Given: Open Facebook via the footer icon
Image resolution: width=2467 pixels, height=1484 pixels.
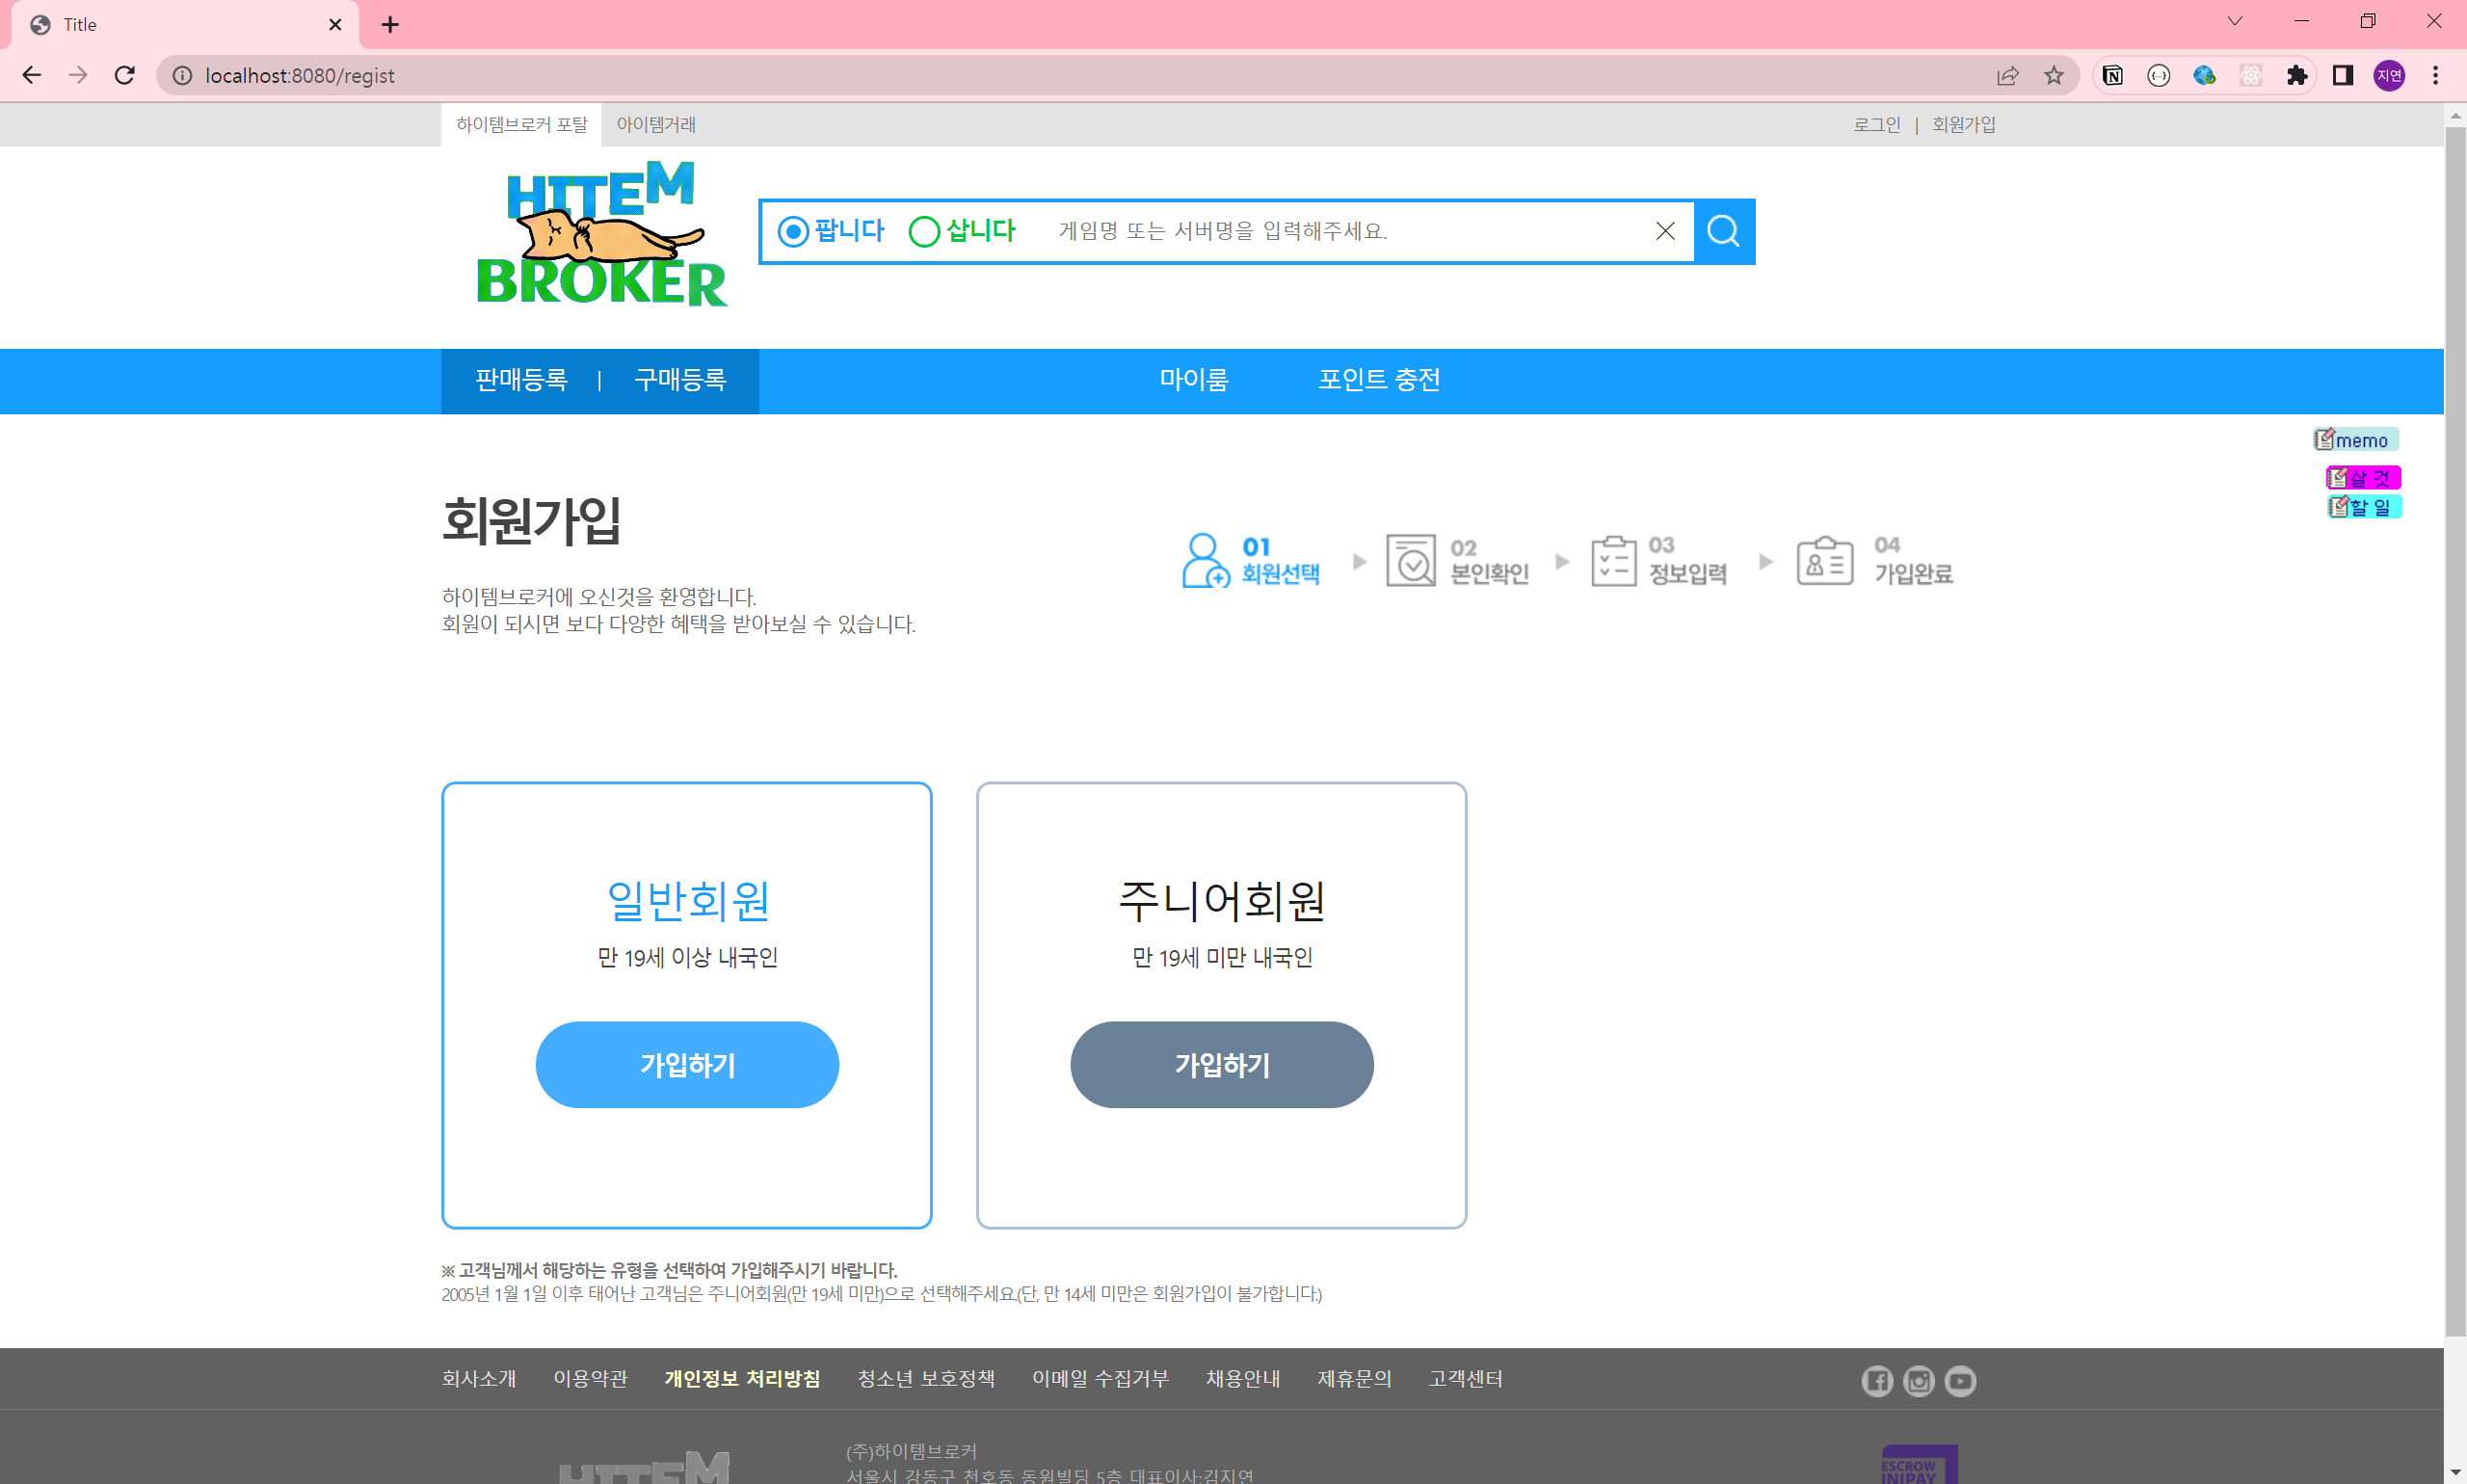Looking at the screenshot, I should [x=1877, y=1380].
